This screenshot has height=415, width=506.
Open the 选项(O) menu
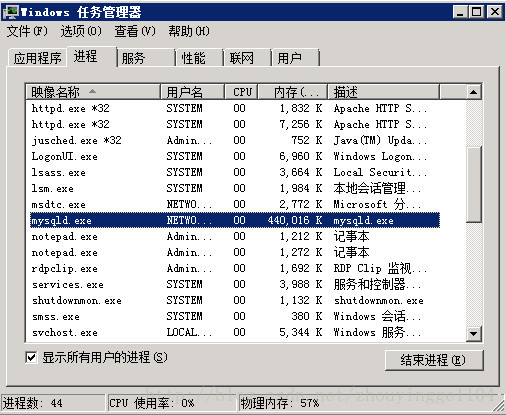pyautogui.click(x=81, y=31)
